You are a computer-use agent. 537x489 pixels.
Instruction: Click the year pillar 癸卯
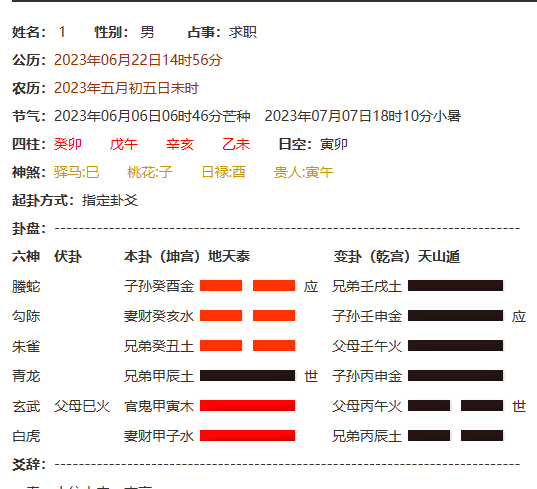tap(67, 145)
